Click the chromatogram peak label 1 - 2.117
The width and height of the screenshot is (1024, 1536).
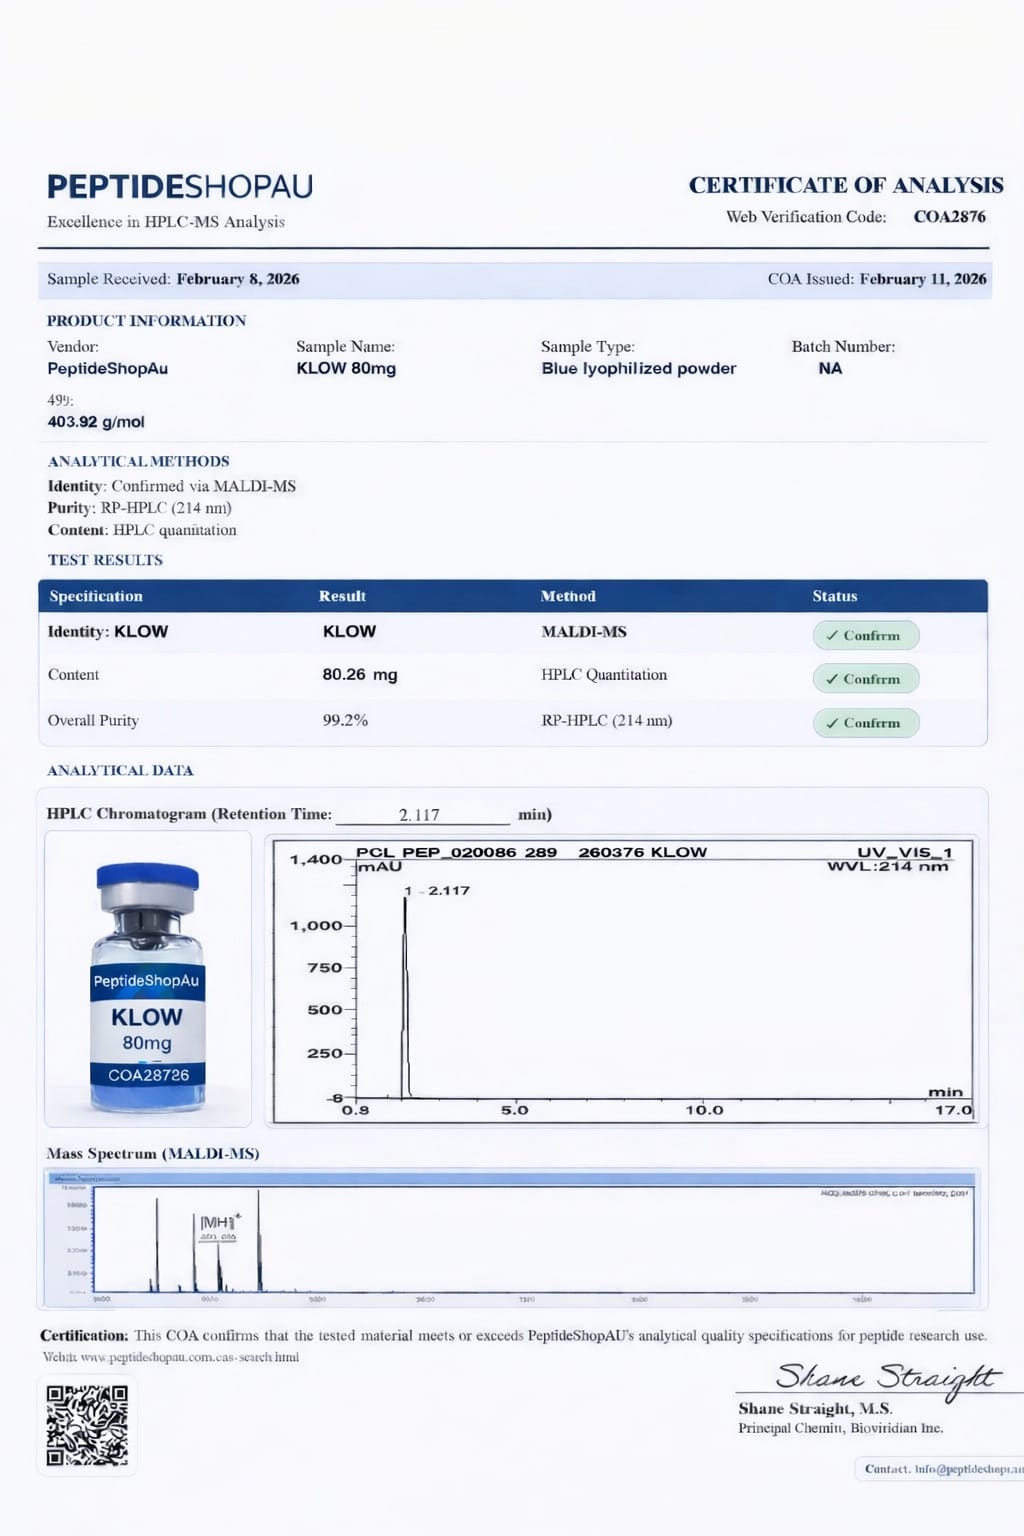pyautogui.click(x=437, y=890)
